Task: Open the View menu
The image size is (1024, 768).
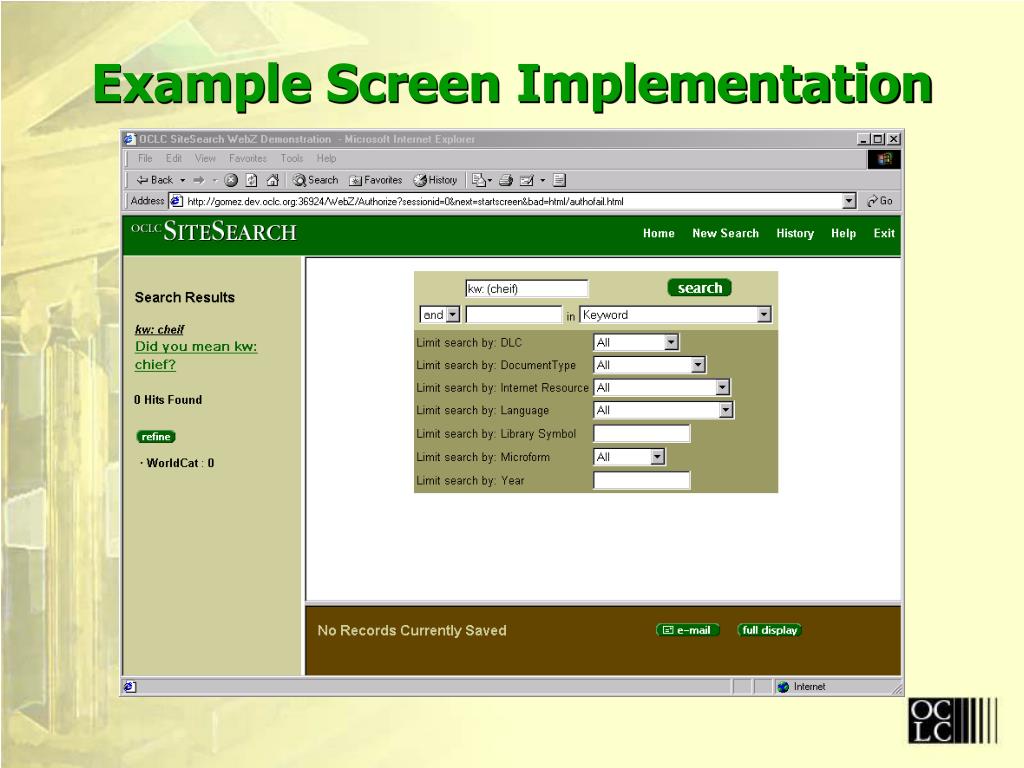Action: tap(205, 159)
